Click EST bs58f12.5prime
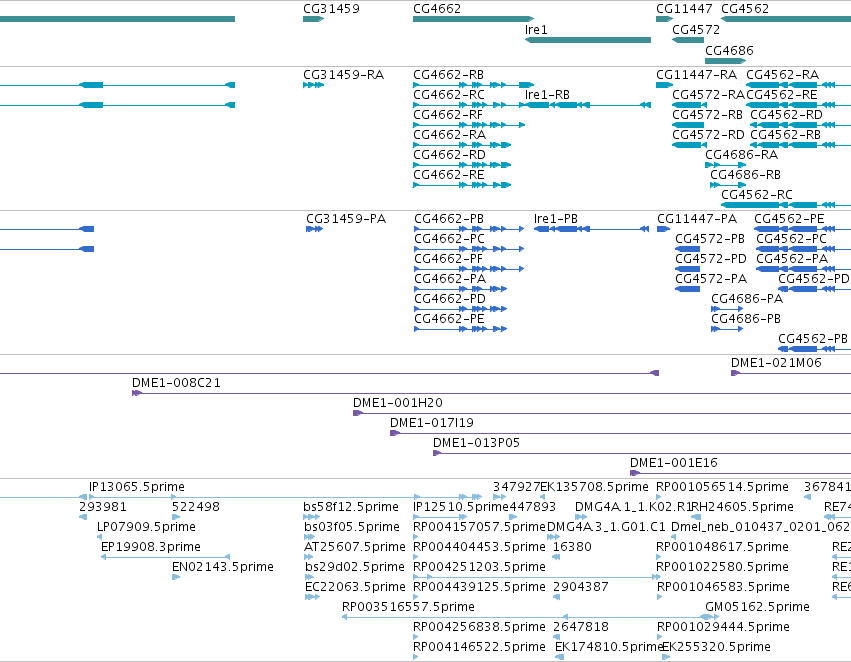 coord(312,517)
